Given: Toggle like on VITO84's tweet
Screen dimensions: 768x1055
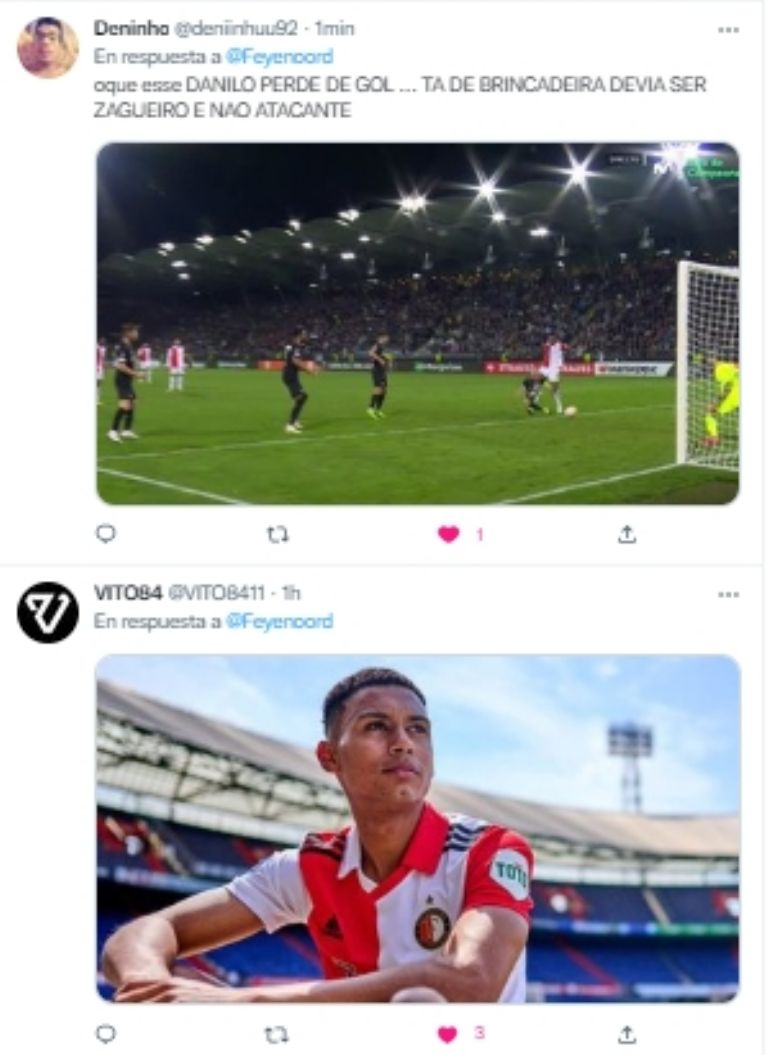Looking at the screenshot, I should tap(449, 1033).
